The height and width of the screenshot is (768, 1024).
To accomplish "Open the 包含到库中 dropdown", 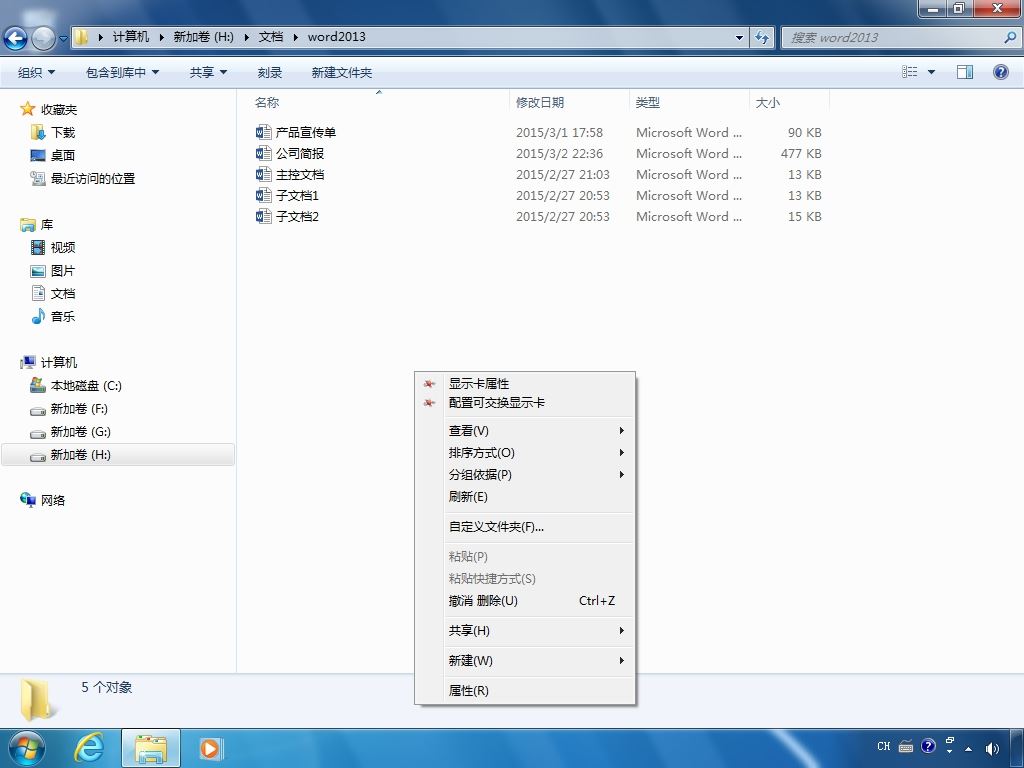I will [x=122, y=72].
